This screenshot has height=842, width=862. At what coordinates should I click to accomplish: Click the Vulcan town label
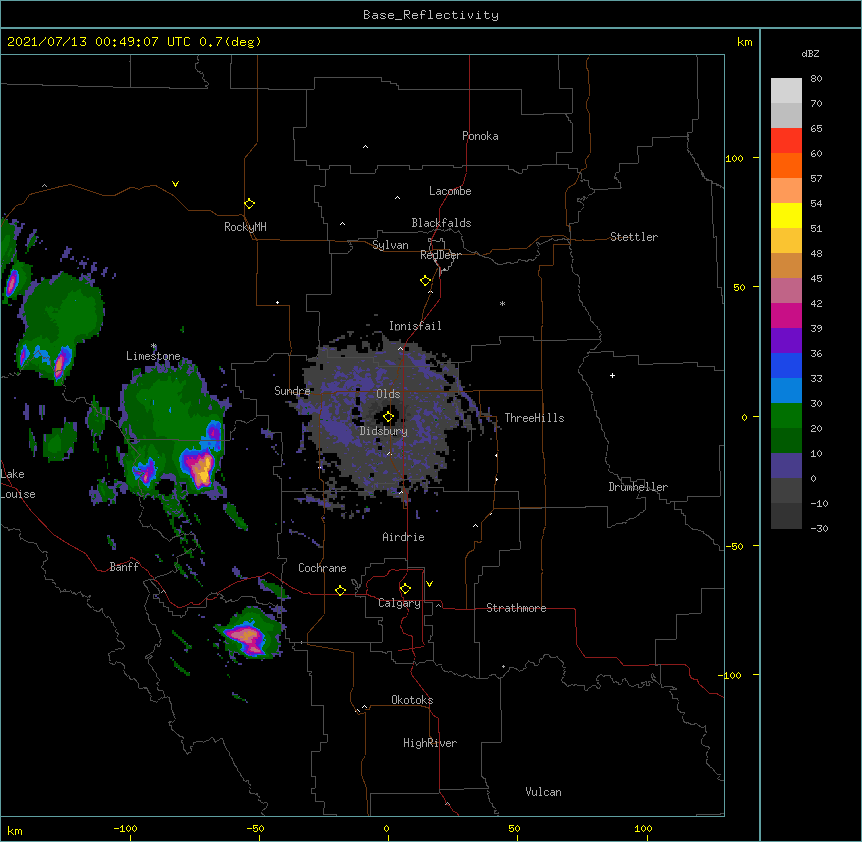point(543,792)
